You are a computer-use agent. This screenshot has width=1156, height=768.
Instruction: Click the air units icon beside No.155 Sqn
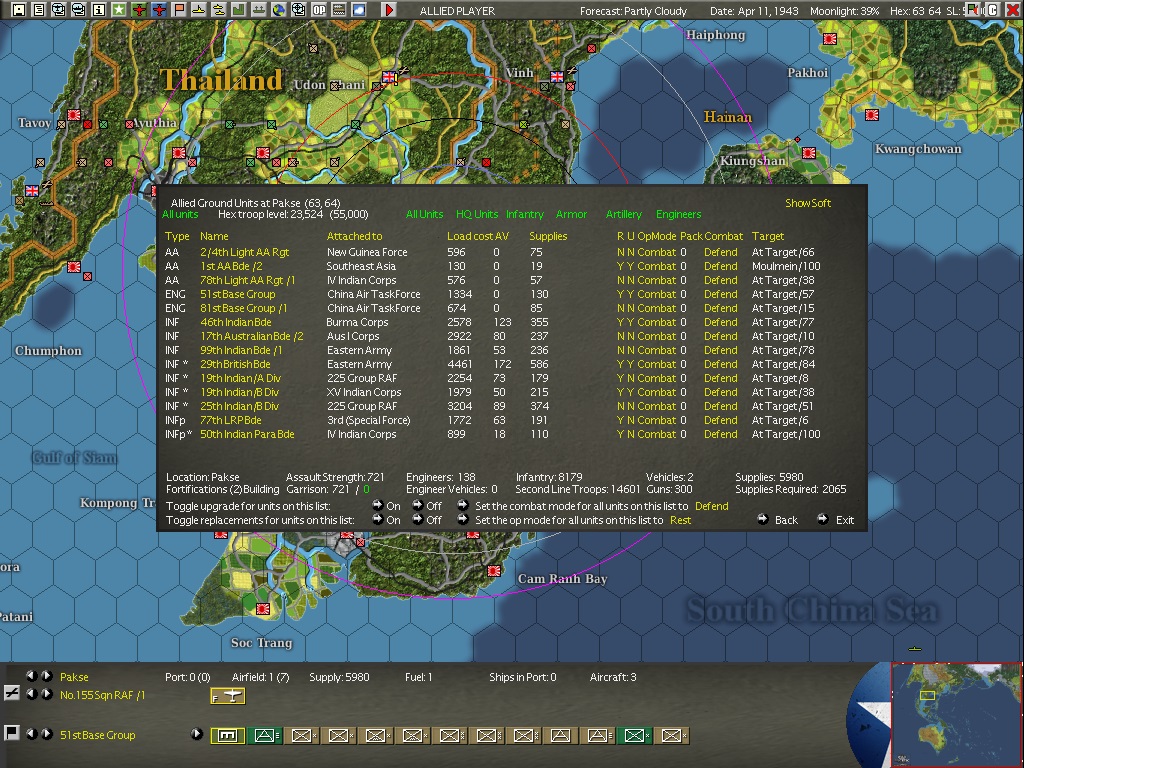click(12, 693)
